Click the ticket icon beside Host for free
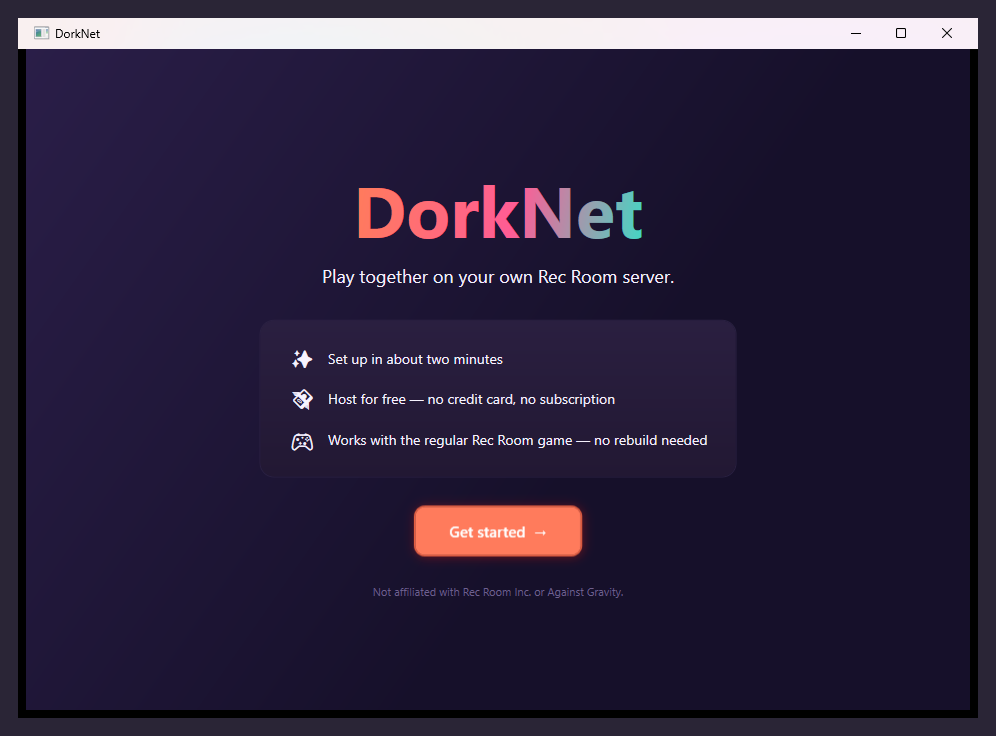The image size is (996, 736). [x=302, y=399]
